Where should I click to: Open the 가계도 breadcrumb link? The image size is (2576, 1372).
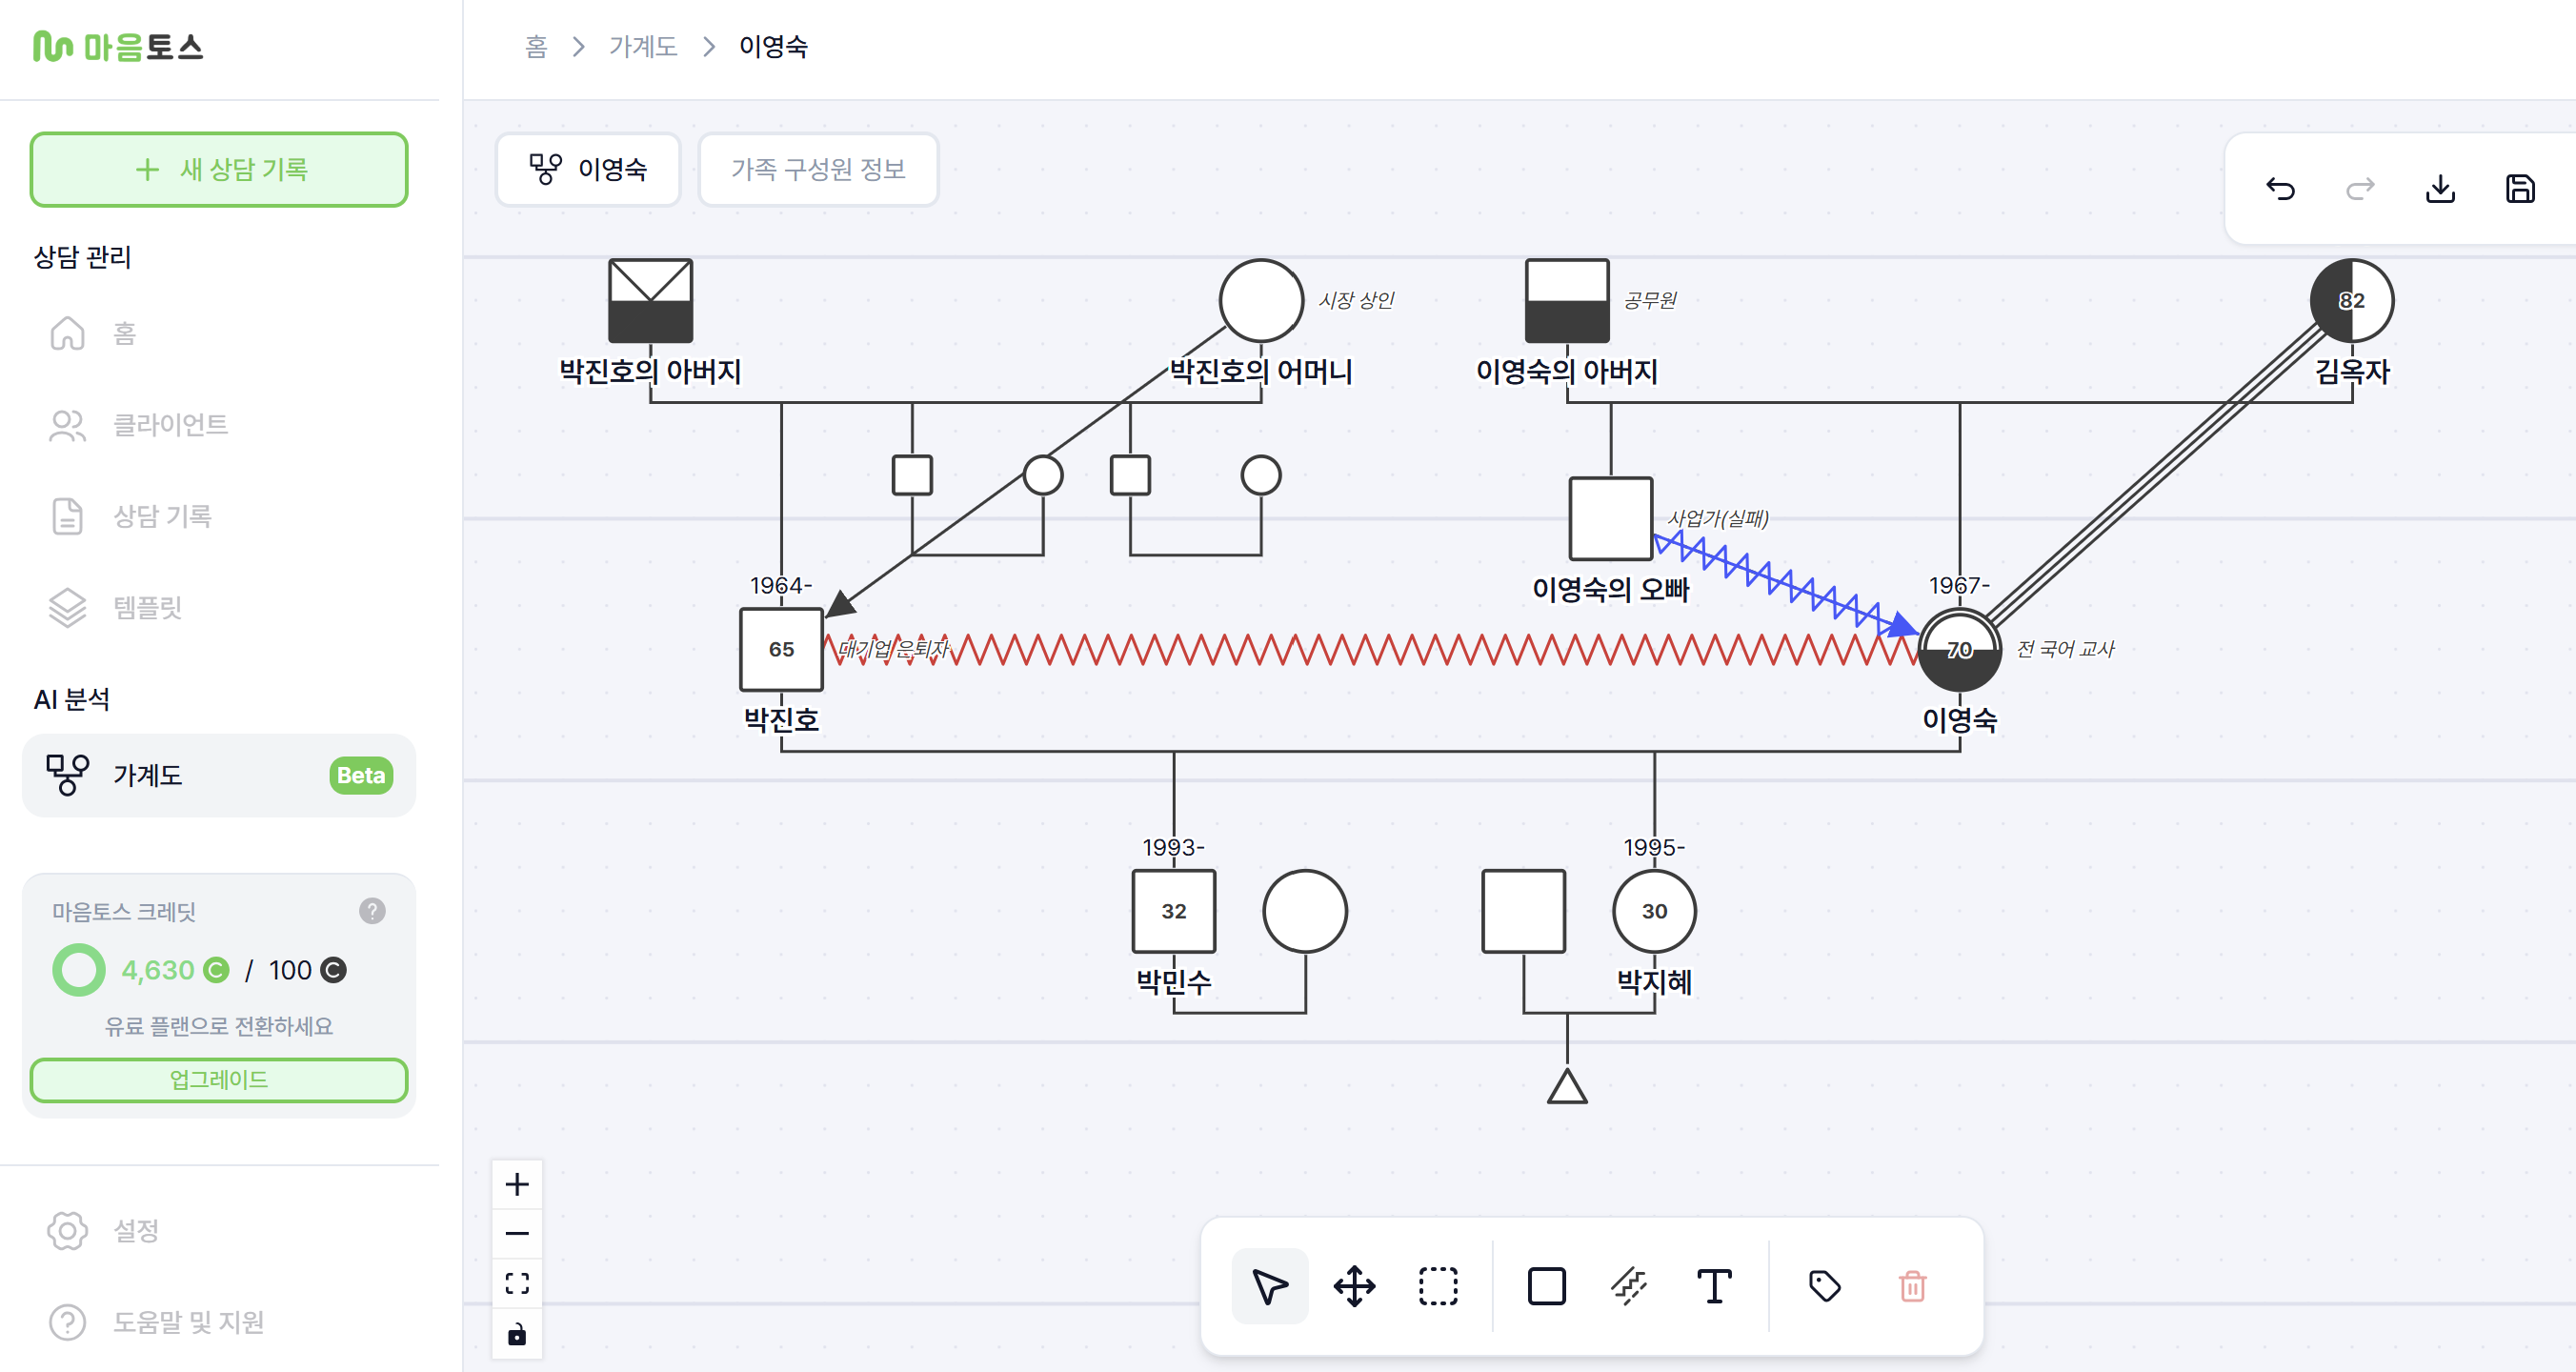point(642,46)
